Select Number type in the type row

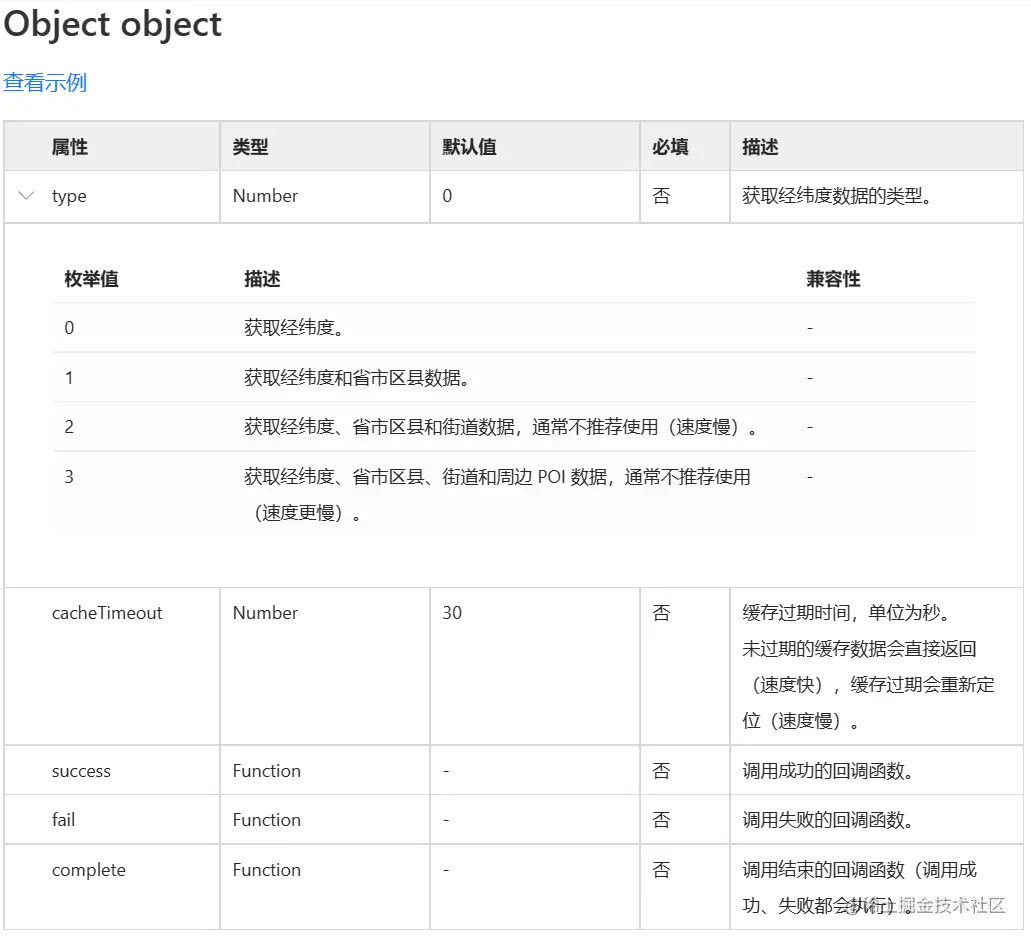265,196
